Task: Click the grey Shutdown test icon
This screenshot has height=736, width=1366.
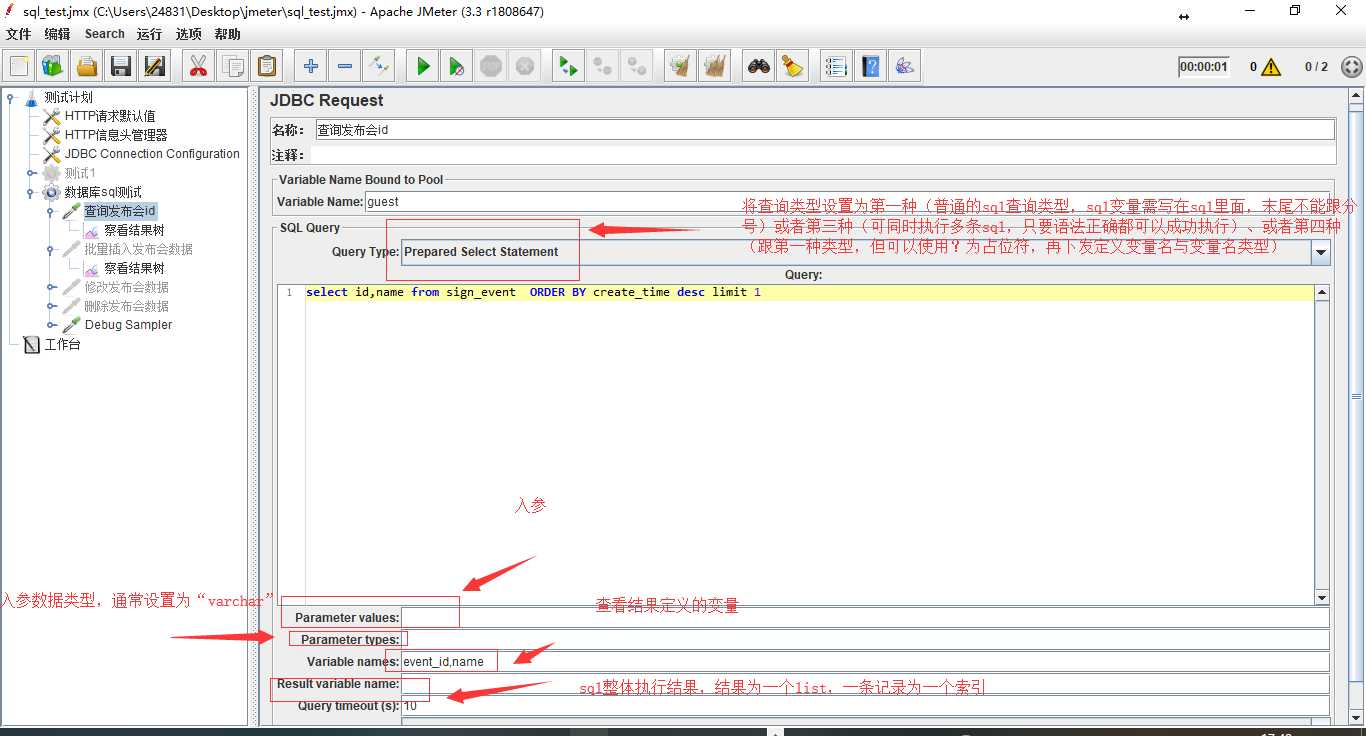Action: pos(525,67)
